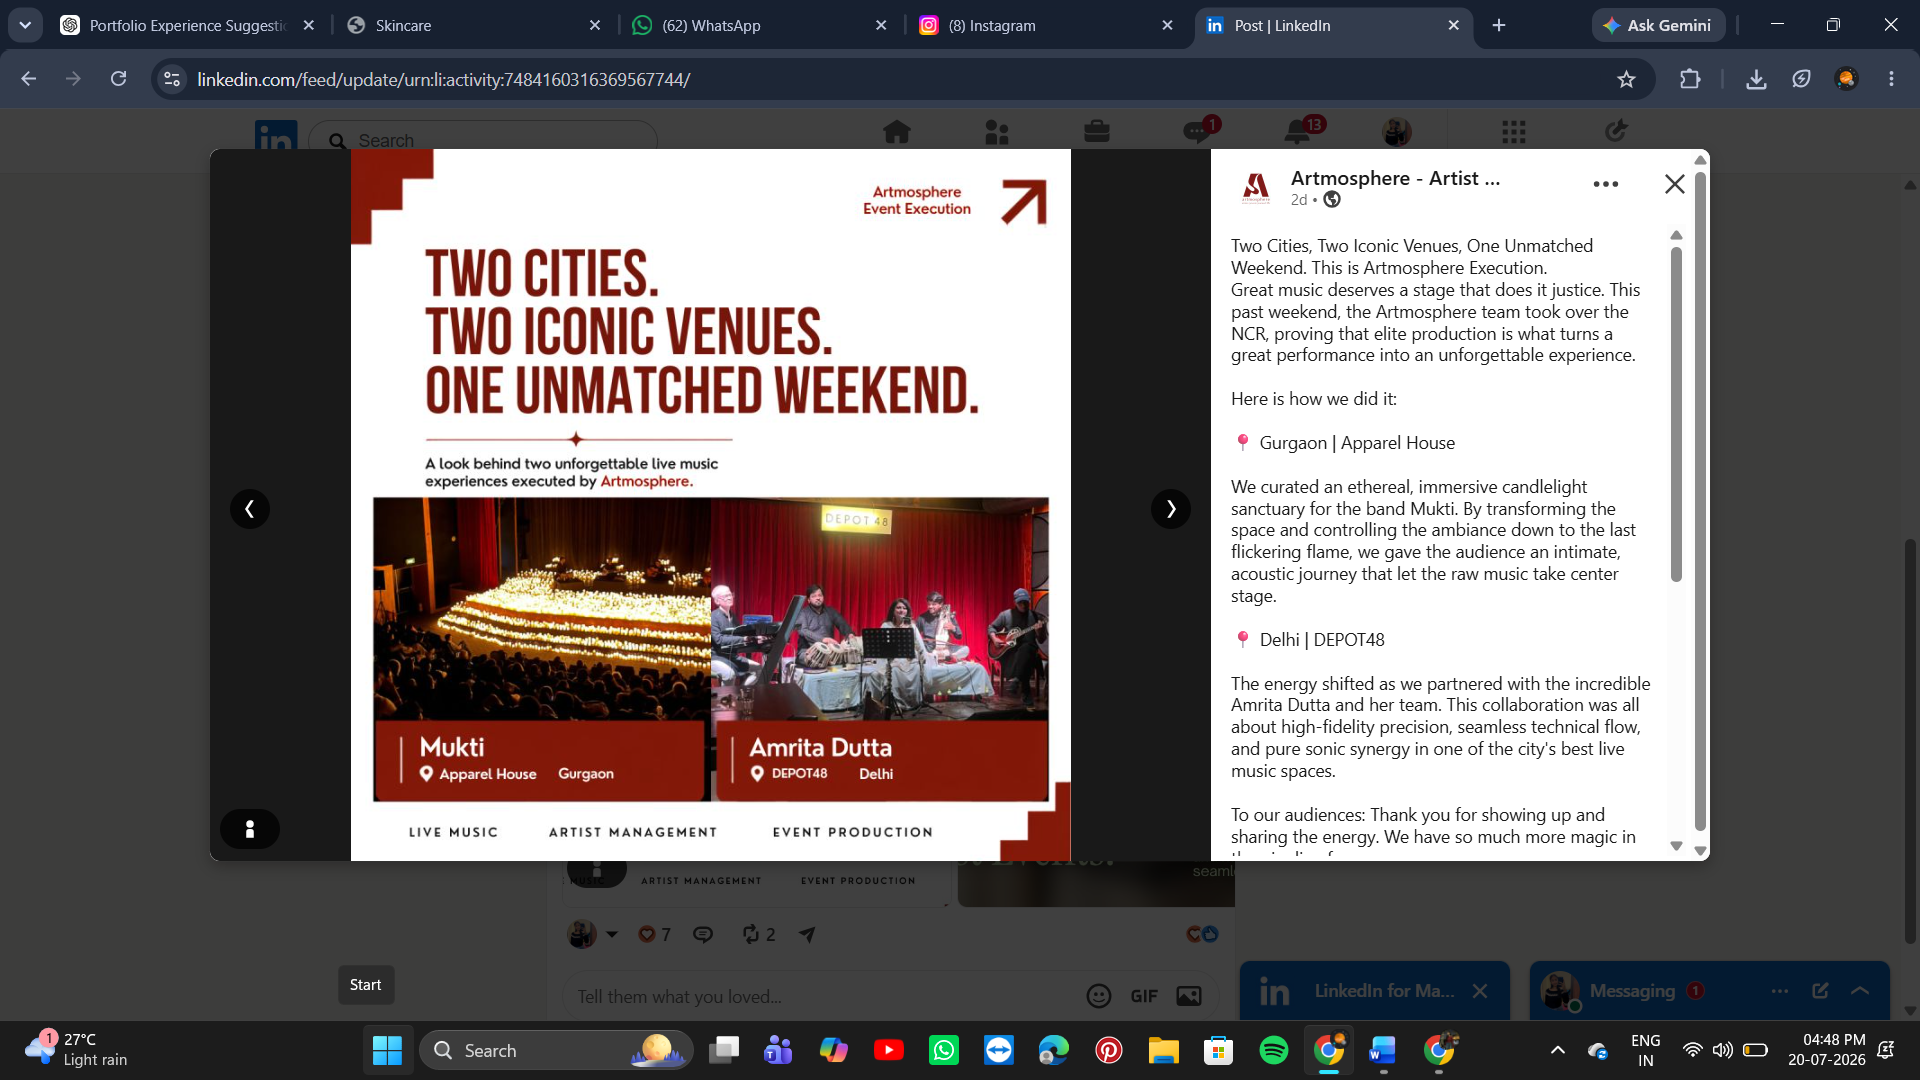Bookmark this page star icon
Screen dimensions: 1920x1080
coord(1626,79)
